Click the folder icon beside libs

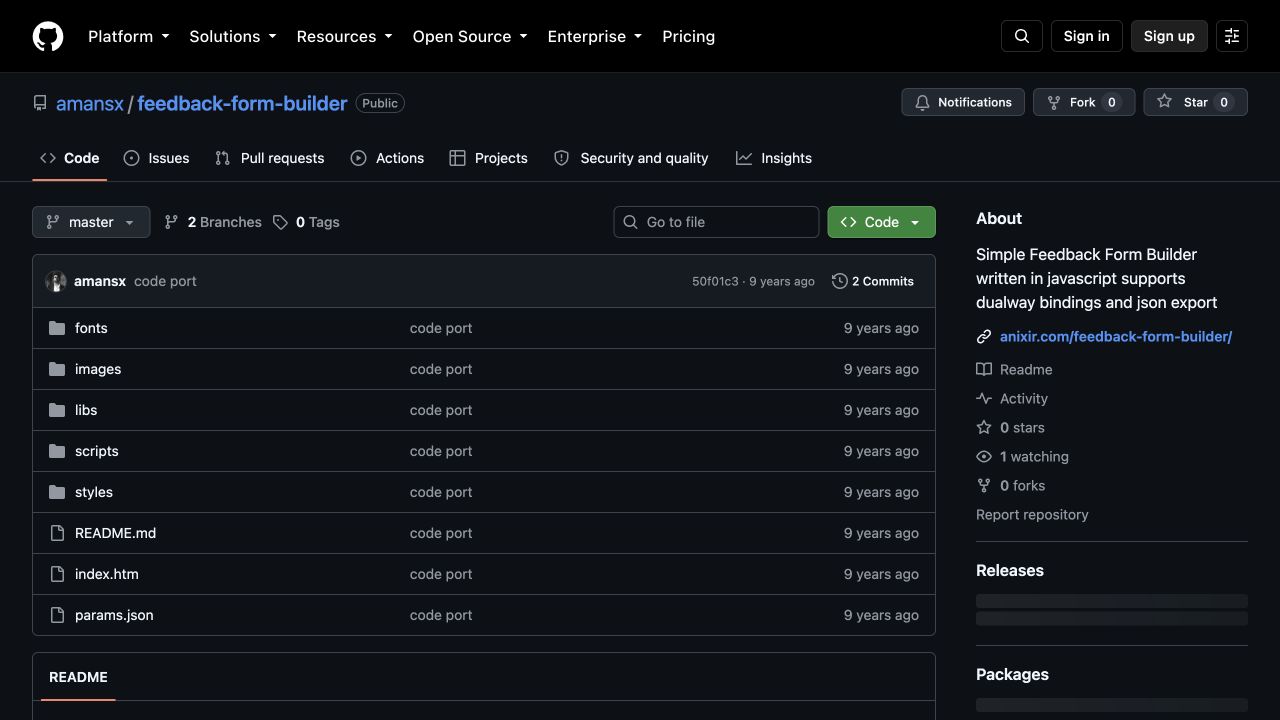coord(57,410)
